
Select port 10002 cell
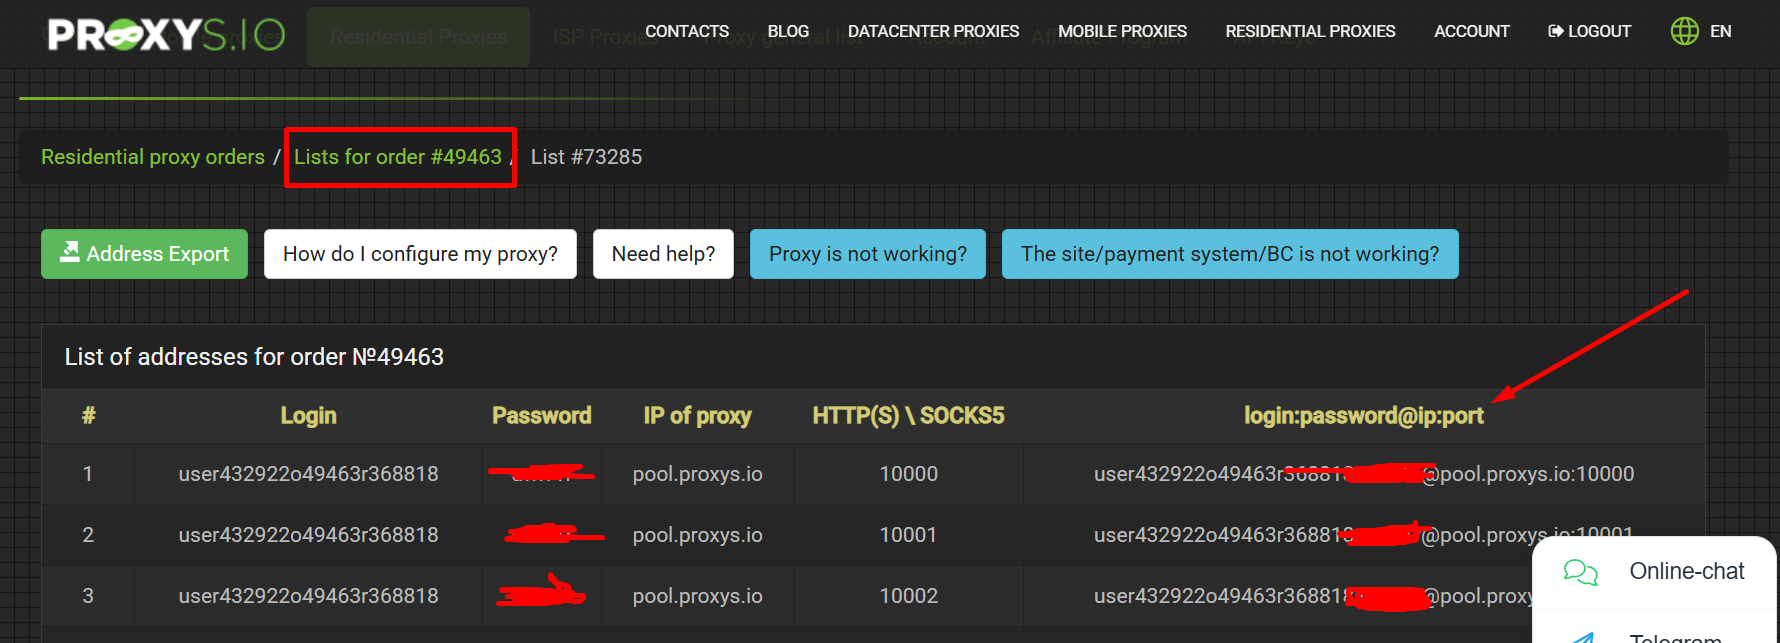(x=908, y=596)
